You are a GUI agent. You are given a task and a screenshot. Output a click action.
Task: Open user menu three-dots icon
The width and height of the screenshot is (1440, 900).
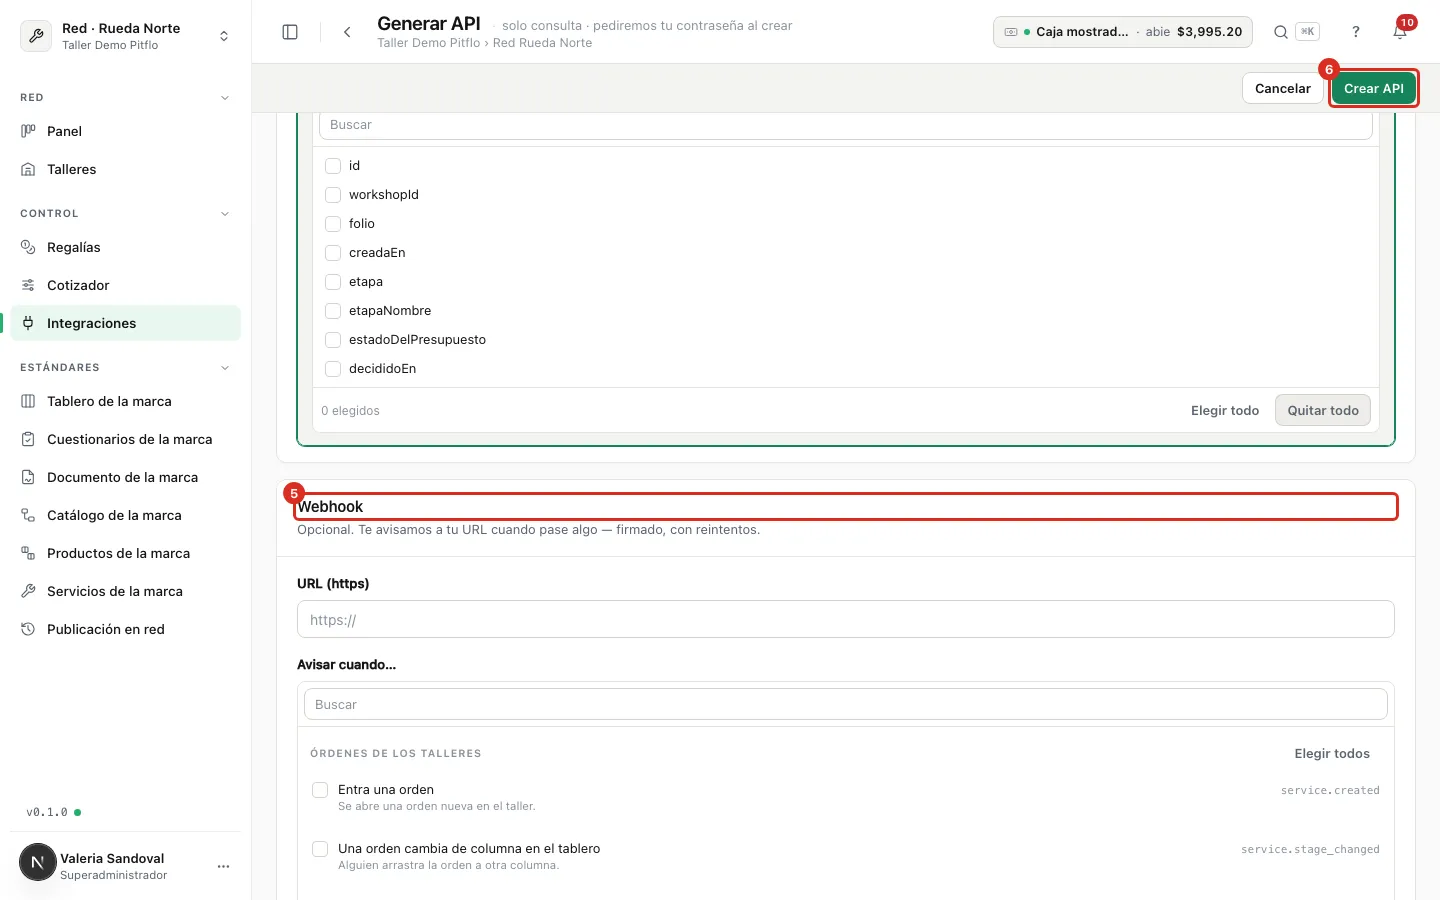223,866
